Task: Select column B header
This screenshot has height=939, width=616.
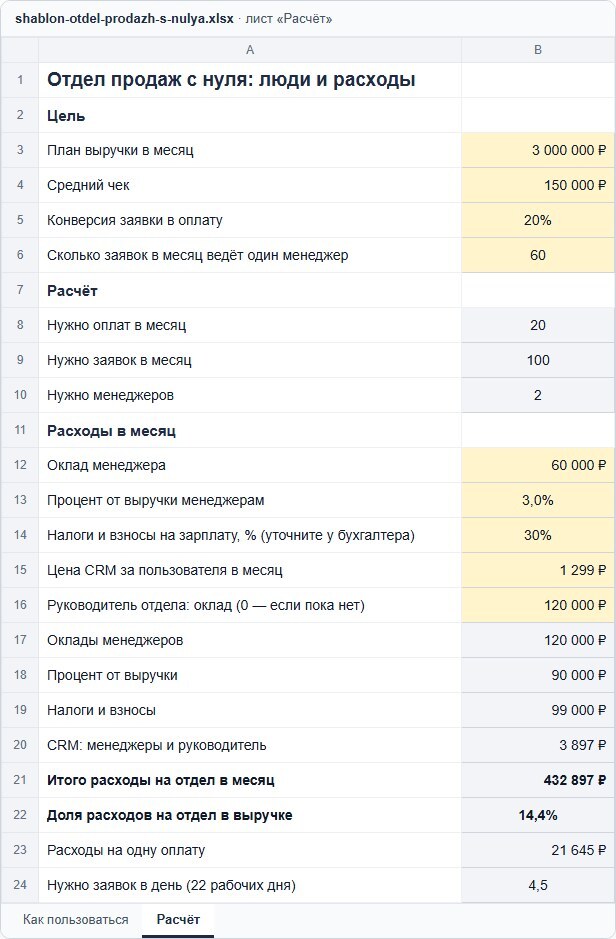Action: coord(538,50)
